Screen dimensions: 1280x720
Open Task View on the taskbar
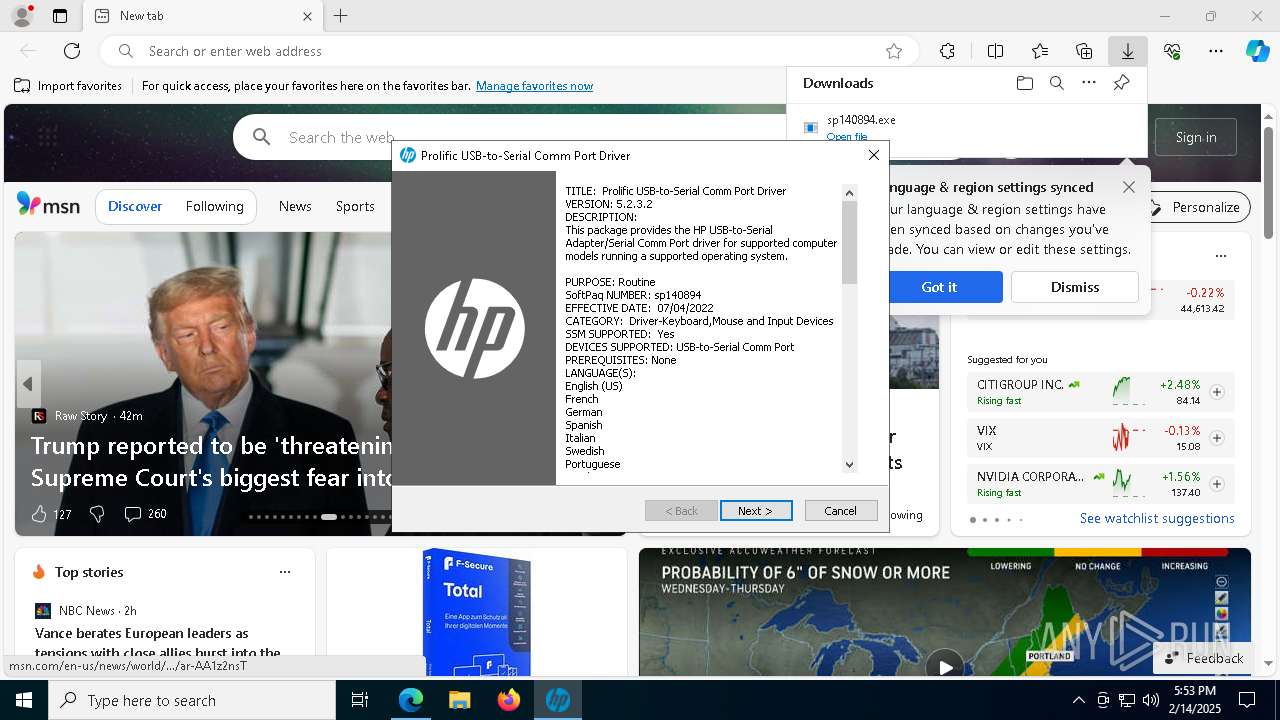pos(360,700)
